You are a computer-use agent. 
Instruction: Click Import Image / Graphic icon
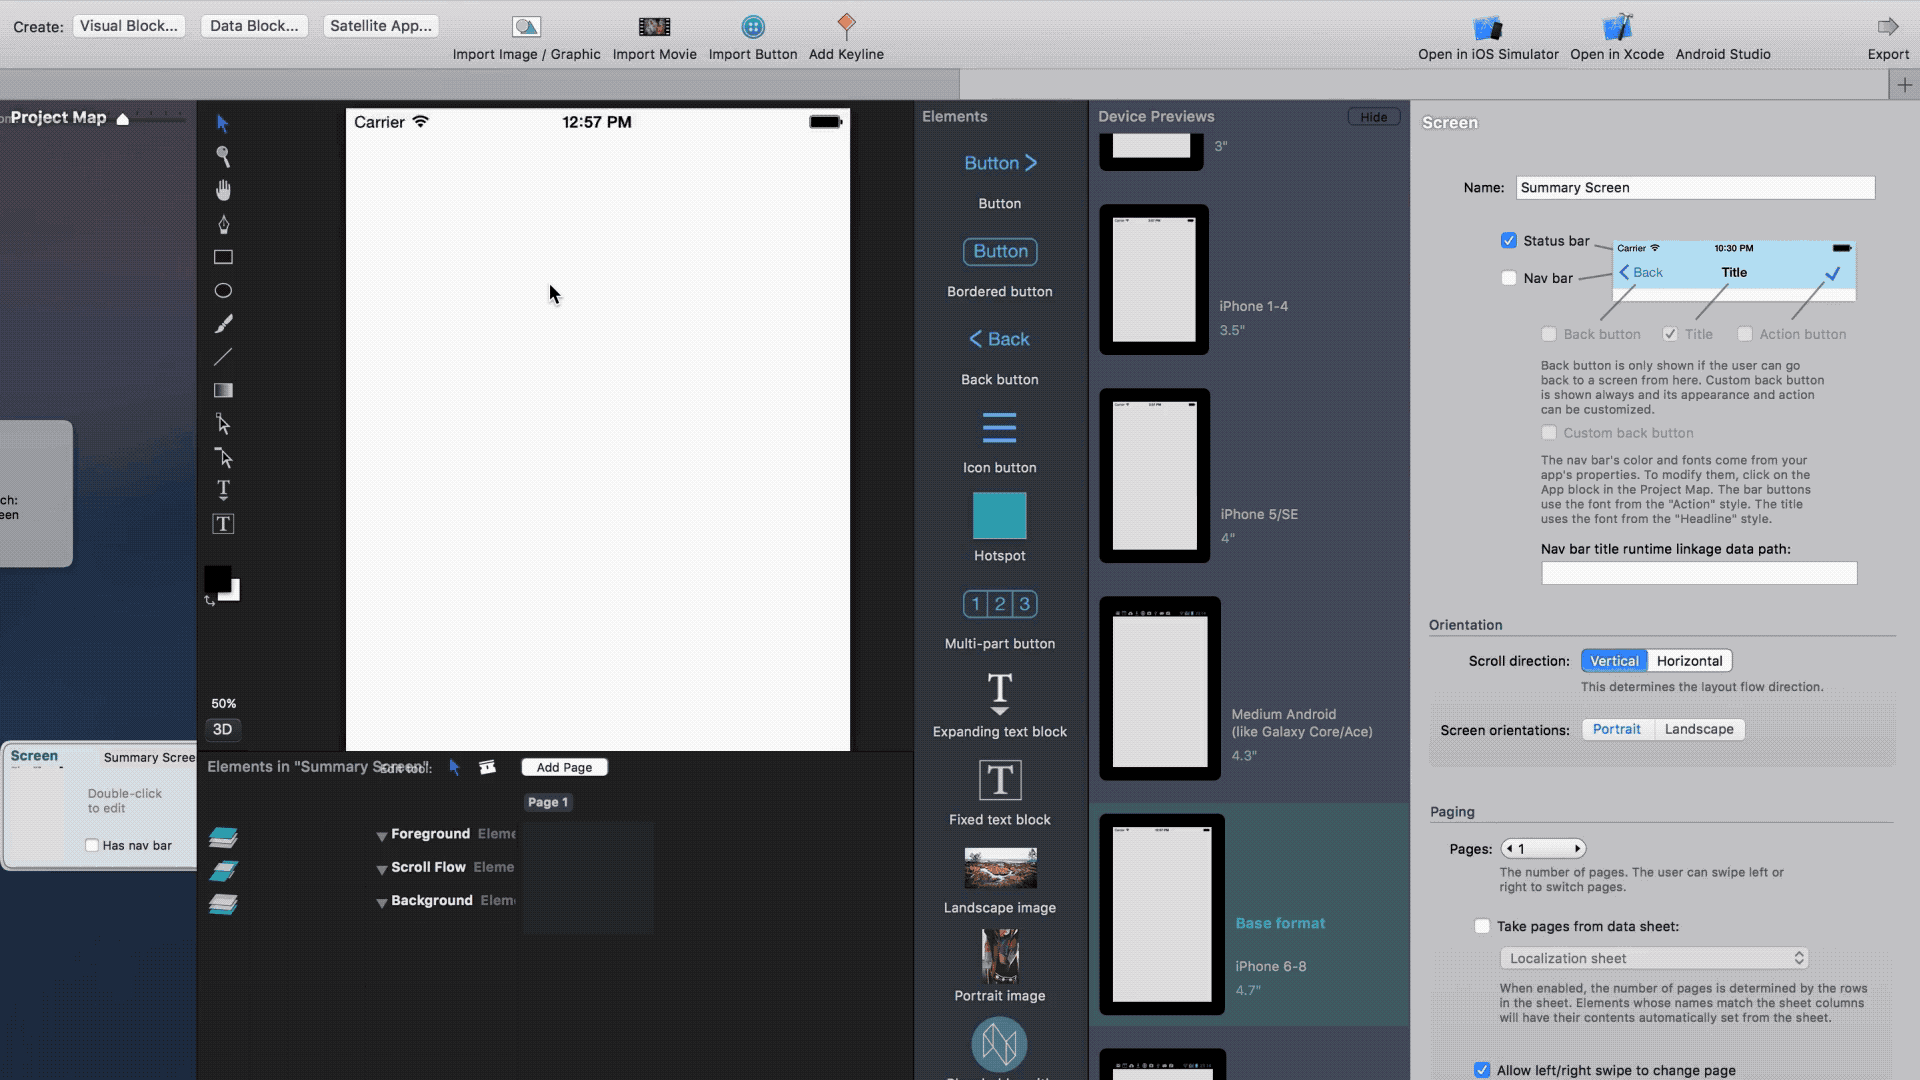coord(526,27)
